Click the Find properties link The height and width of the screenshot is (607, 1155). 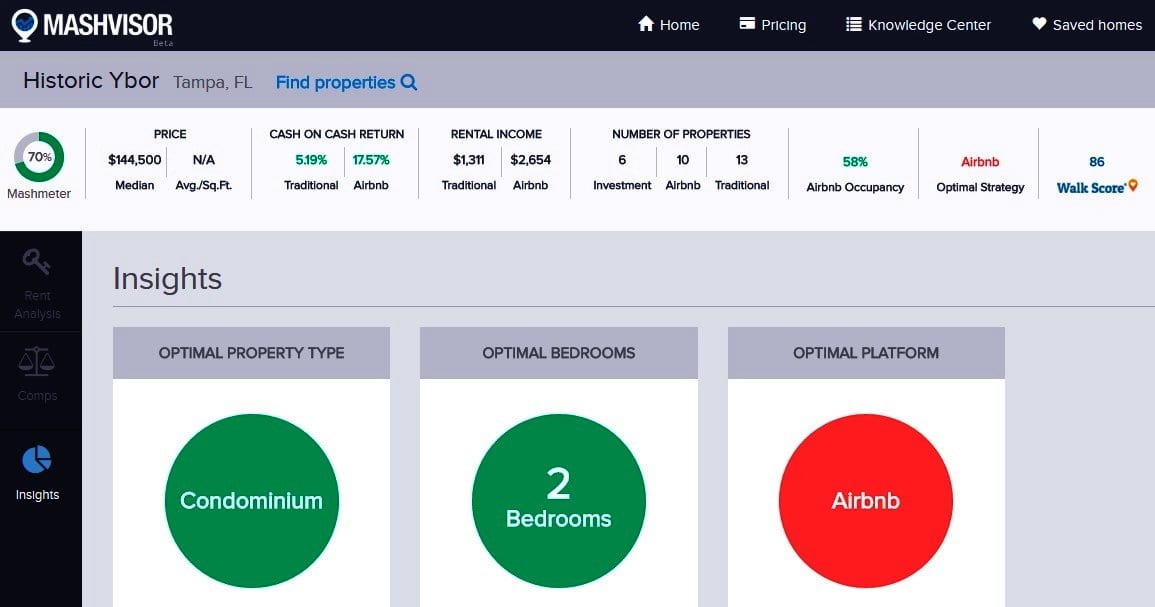point(335,83)
